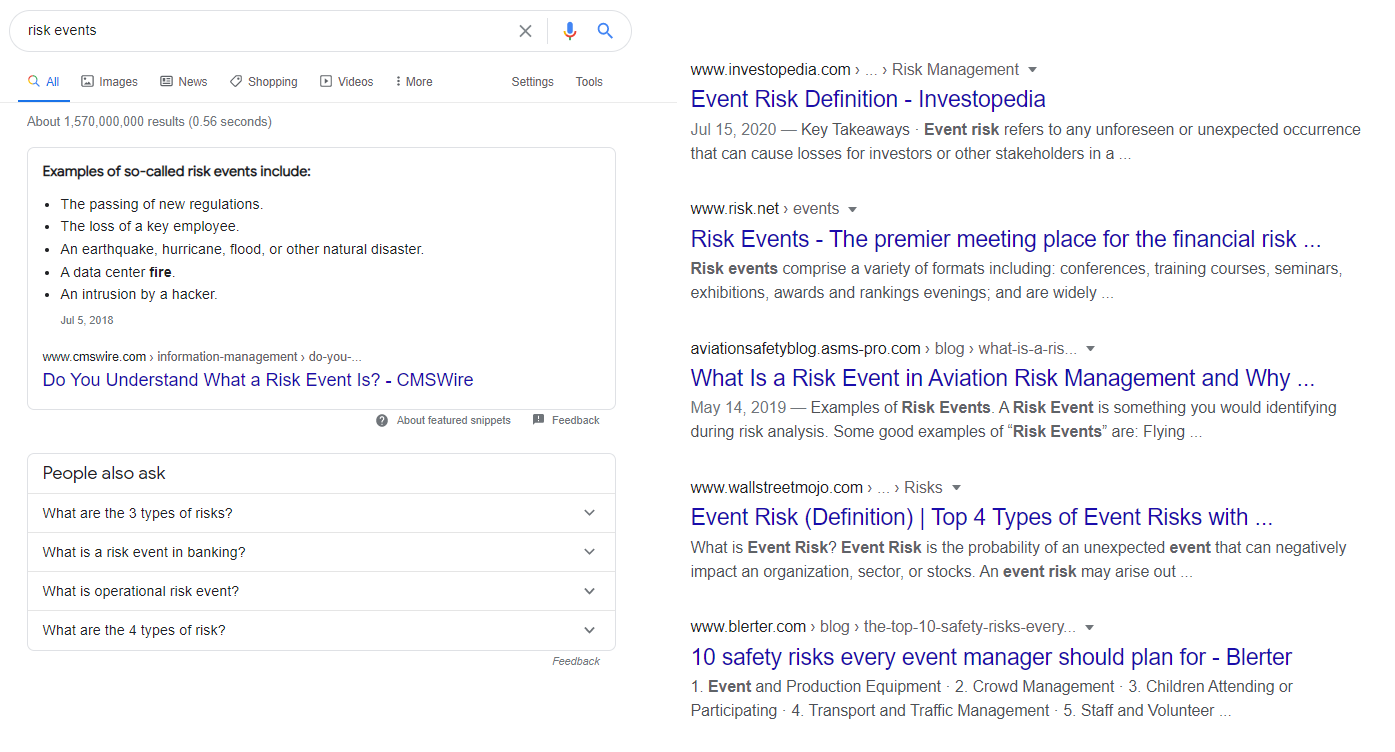1395x752 pixels.
Task: Click 'People also ask' heading
Action: click(104, 473)
